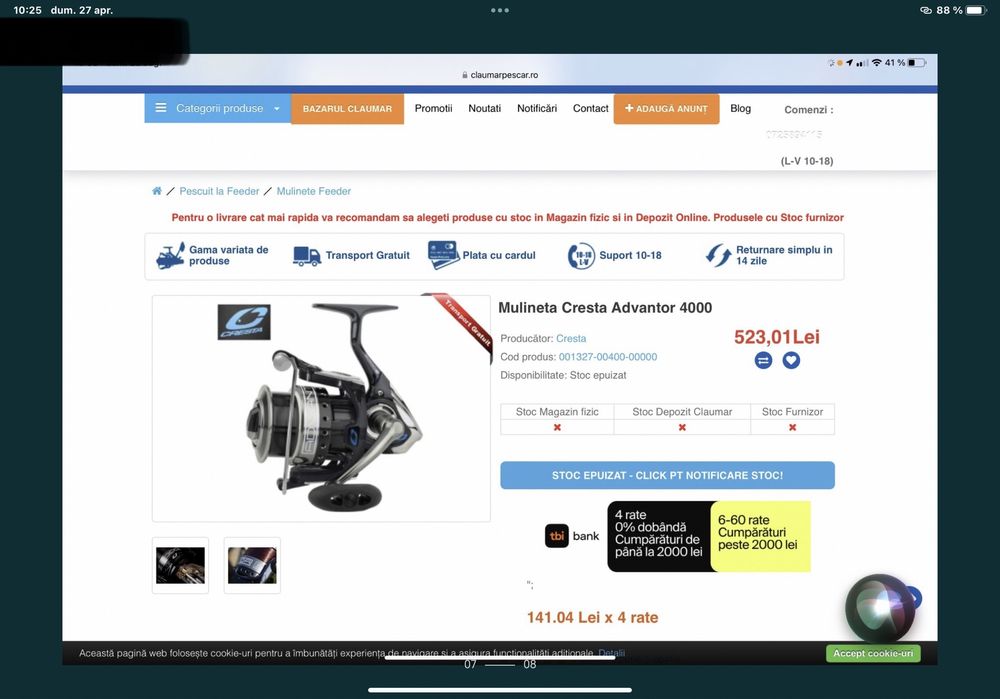Expand the Categorii produse dropdown arrow
Screen dimensions: 1000x699
(x=277, y=108)
